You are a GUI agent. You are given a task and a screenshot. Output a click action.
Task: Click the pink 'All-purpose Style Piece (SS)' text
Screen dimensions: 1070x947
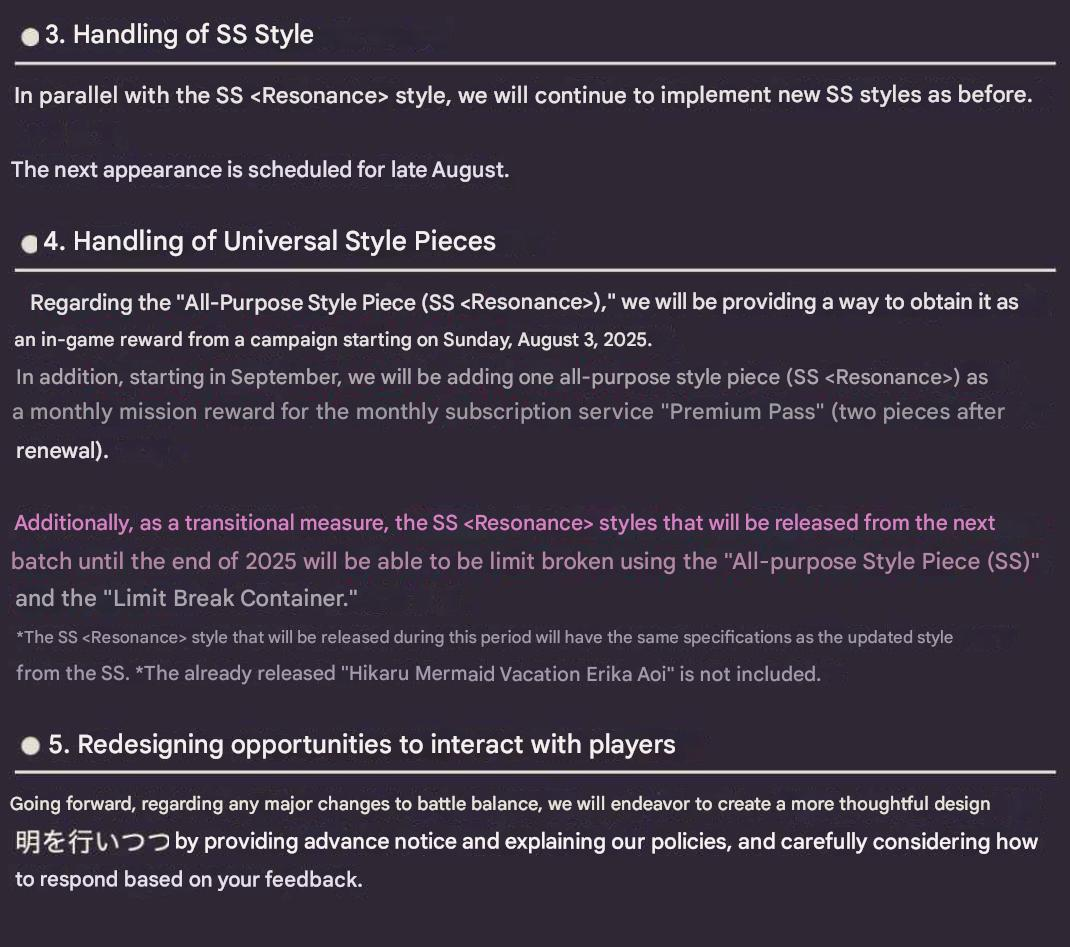880,561
